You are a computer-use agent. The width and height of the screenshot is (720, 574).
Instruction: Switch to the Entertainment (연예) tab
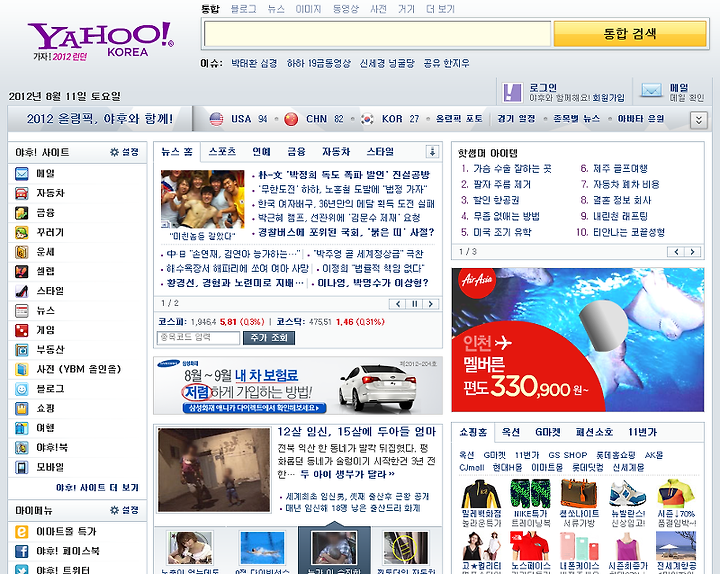point(261,152)
